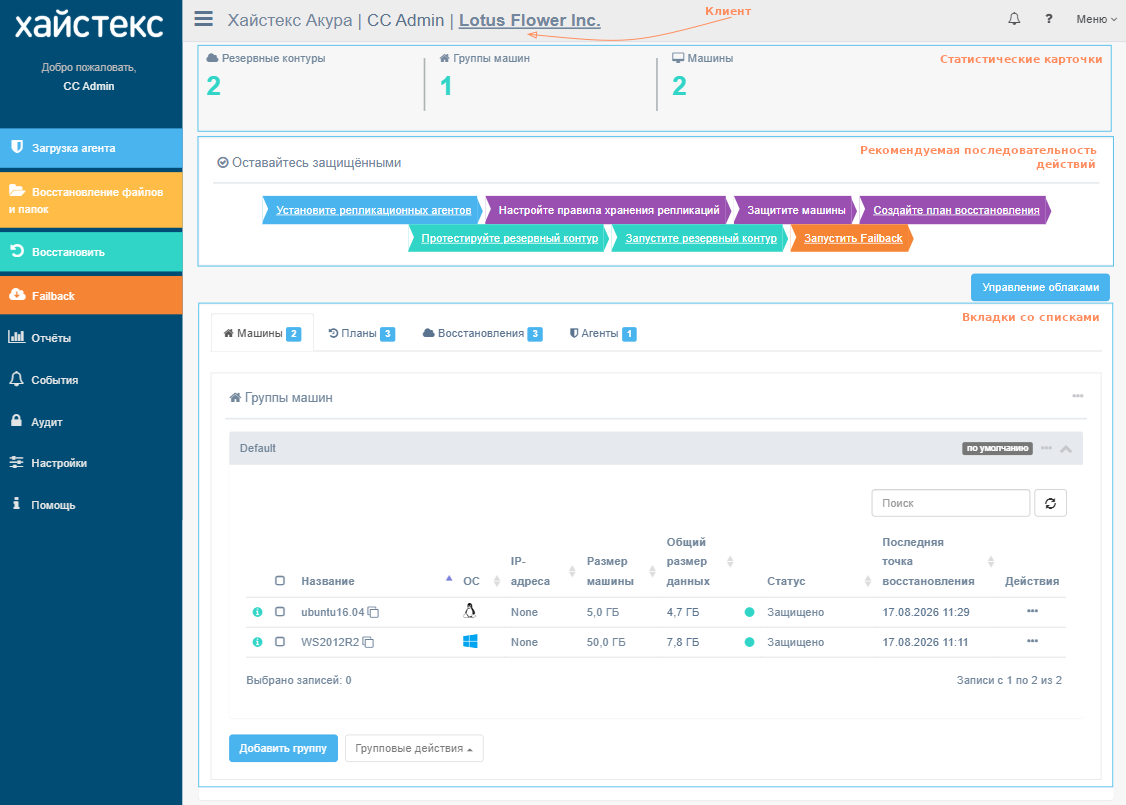Open the Меню dropdown in top bar

click(1096, 19)
